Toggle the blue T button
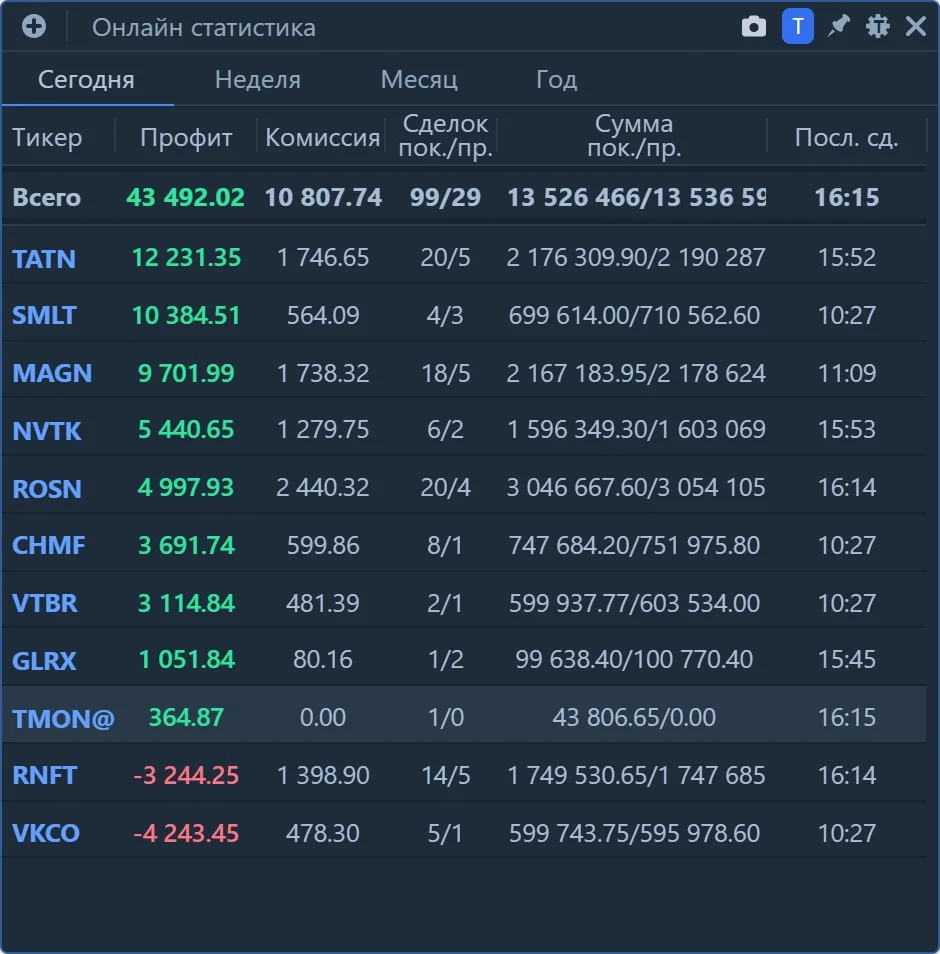This screenshot has width=940, height=954. [798, 26]
